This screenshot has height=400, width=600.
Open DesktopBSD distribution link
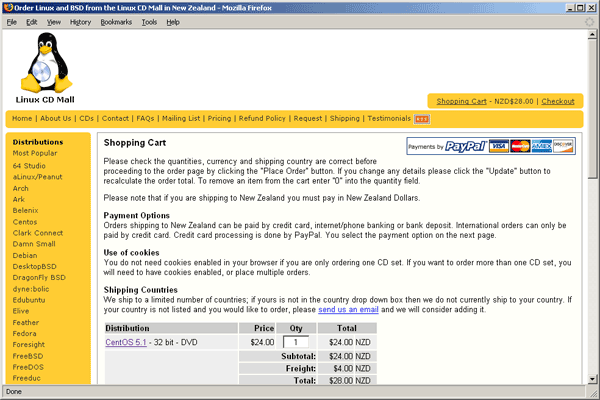click(x=34, y=267)
